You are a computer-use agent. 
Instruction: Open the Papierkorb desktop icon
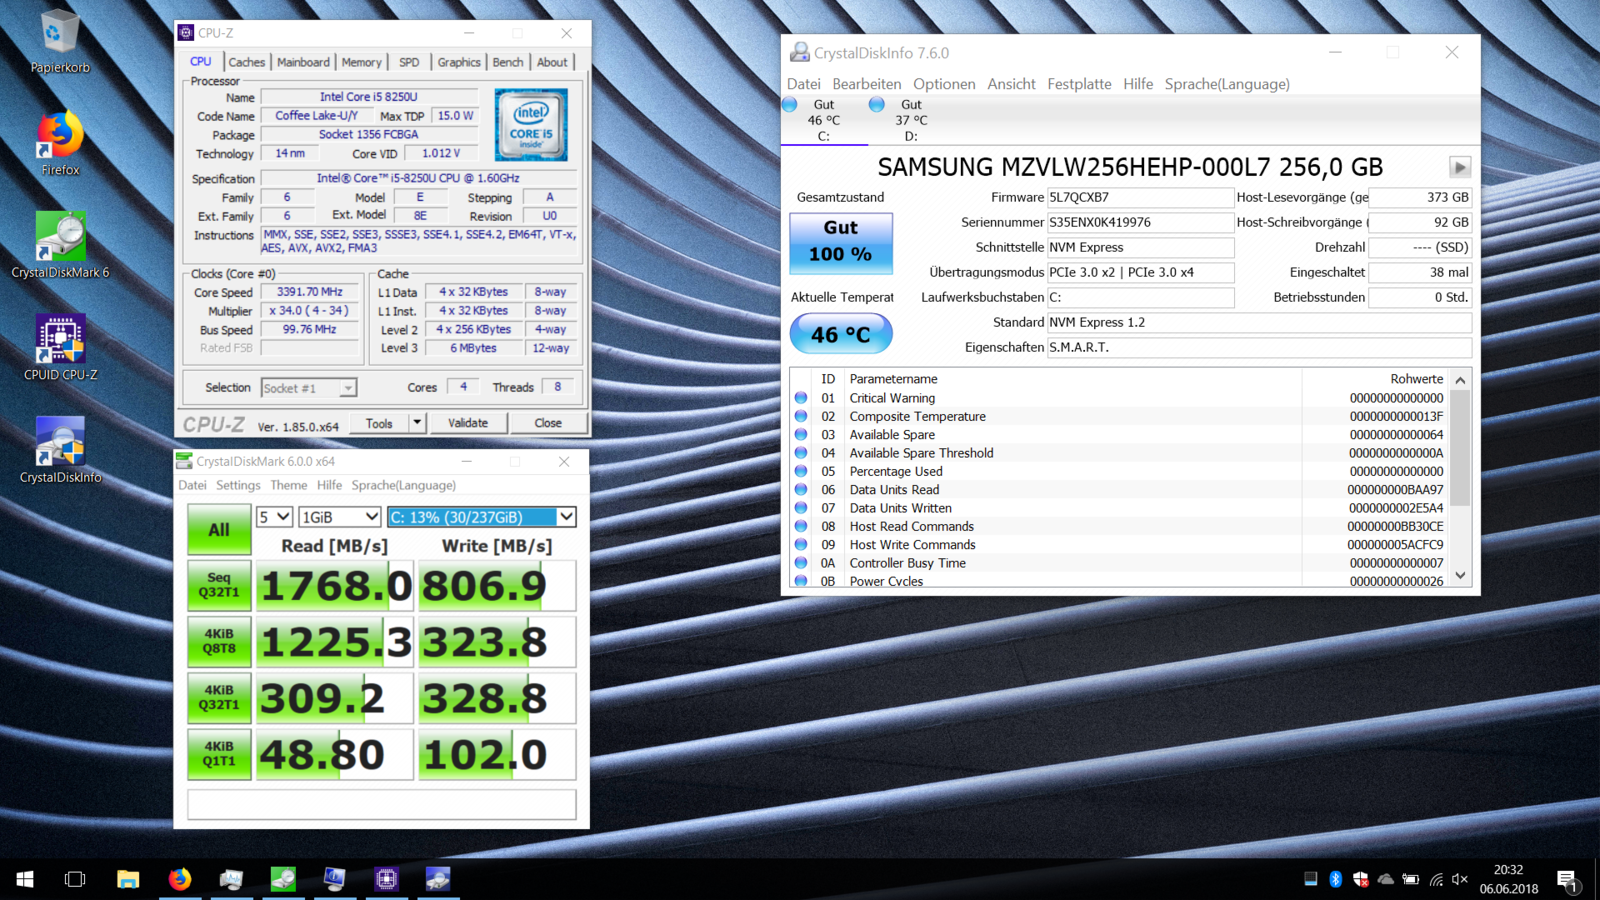coord(60,42)
